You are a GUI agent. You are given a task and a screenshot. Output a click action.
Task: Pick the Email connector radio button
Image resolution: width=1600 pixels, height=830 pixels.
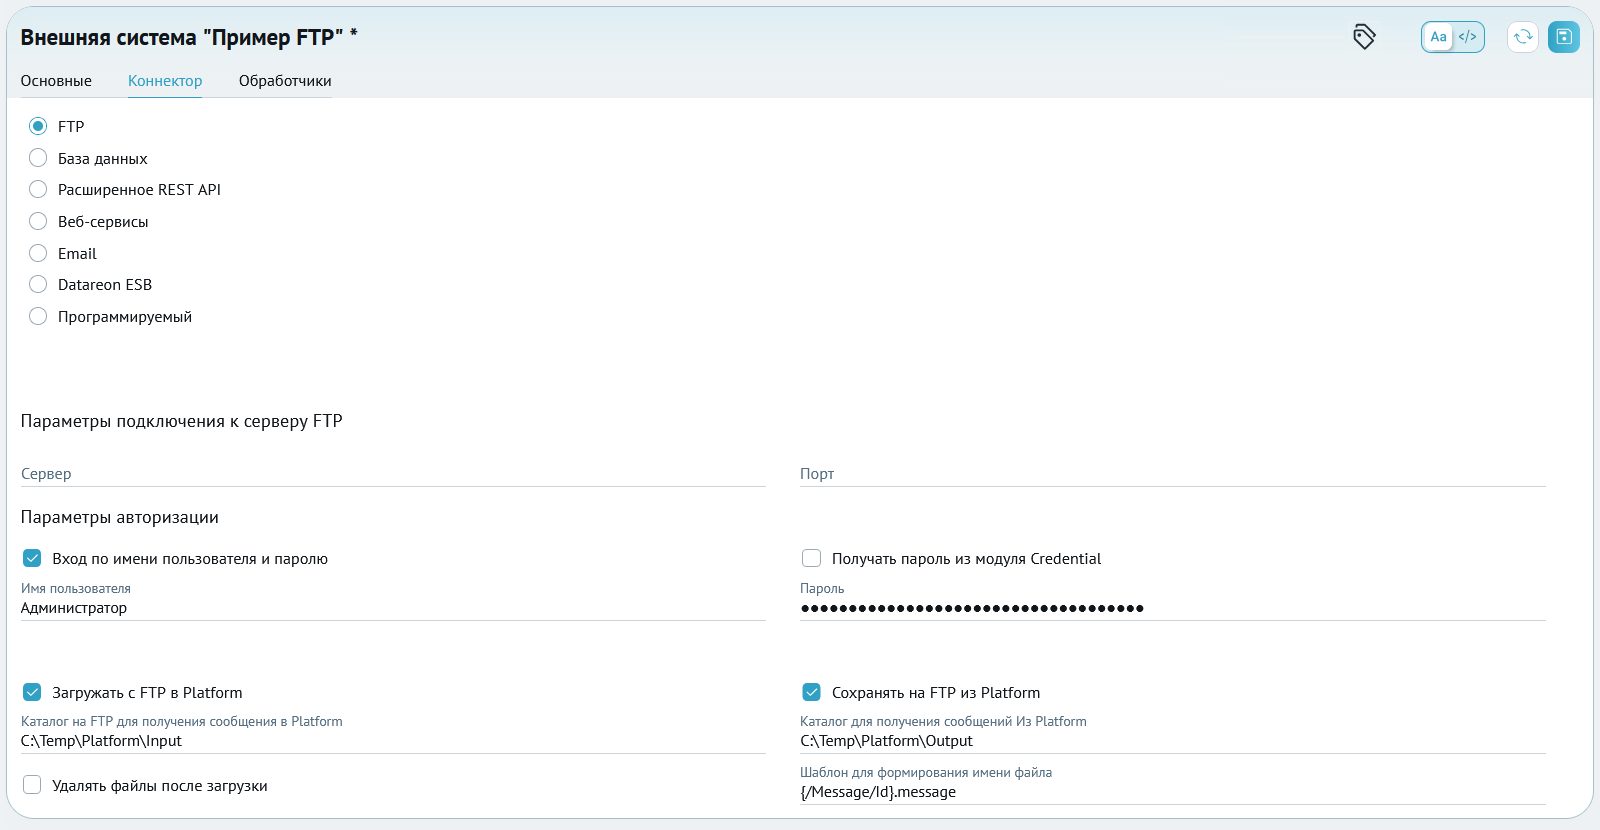coord(38,253)
